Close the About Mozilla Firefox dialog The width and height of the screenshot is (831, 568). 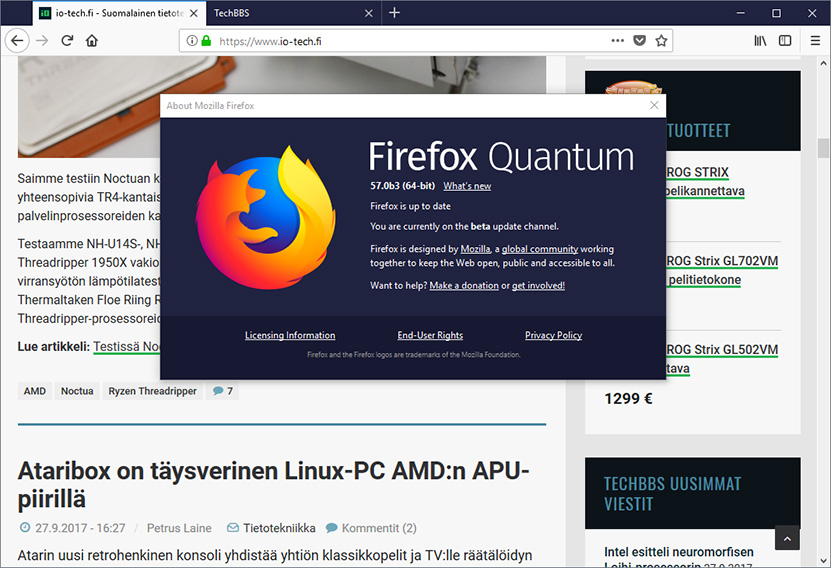coord(654,105)
